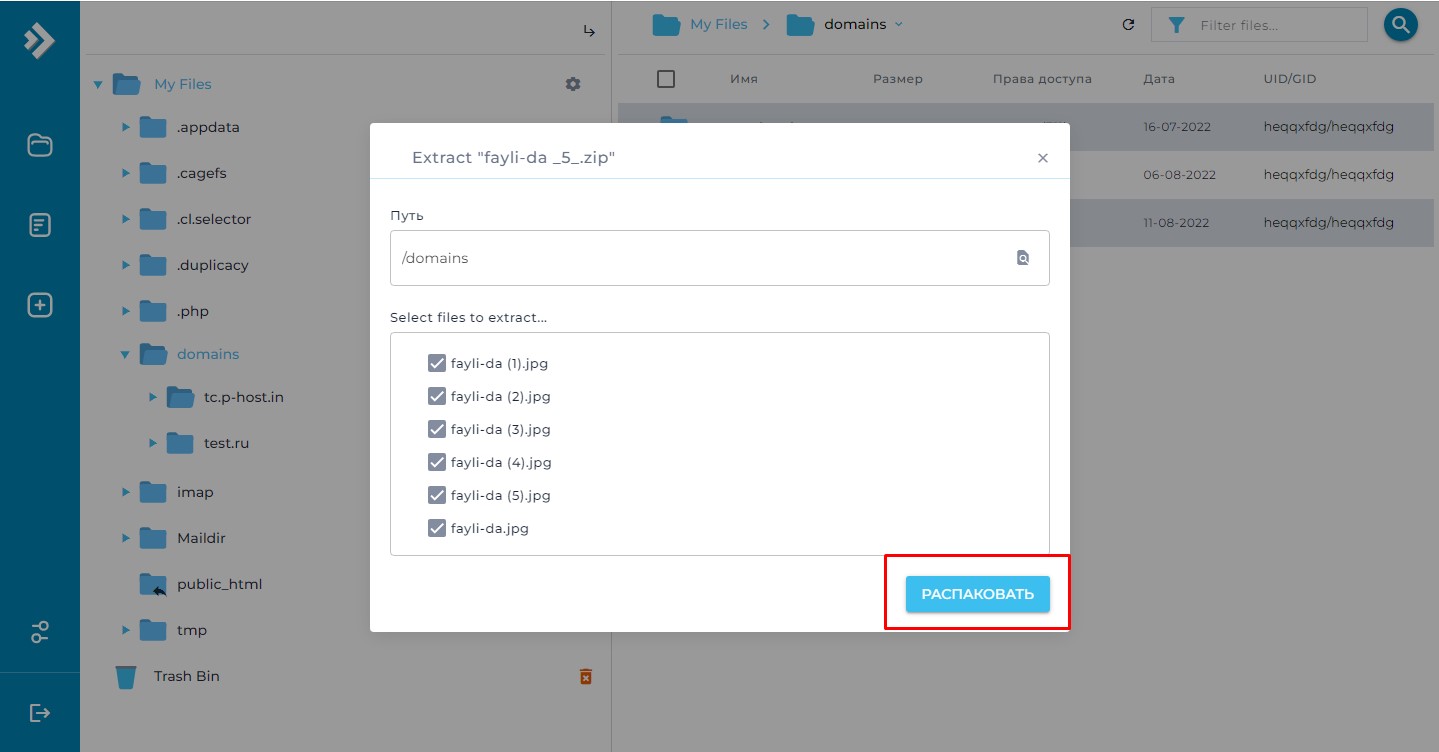The height and width of the screenshot is (752, 1439).
Task: Uncheck fayli-da (3).jpg
Action: pyautogui.click(x=436, y=429)
